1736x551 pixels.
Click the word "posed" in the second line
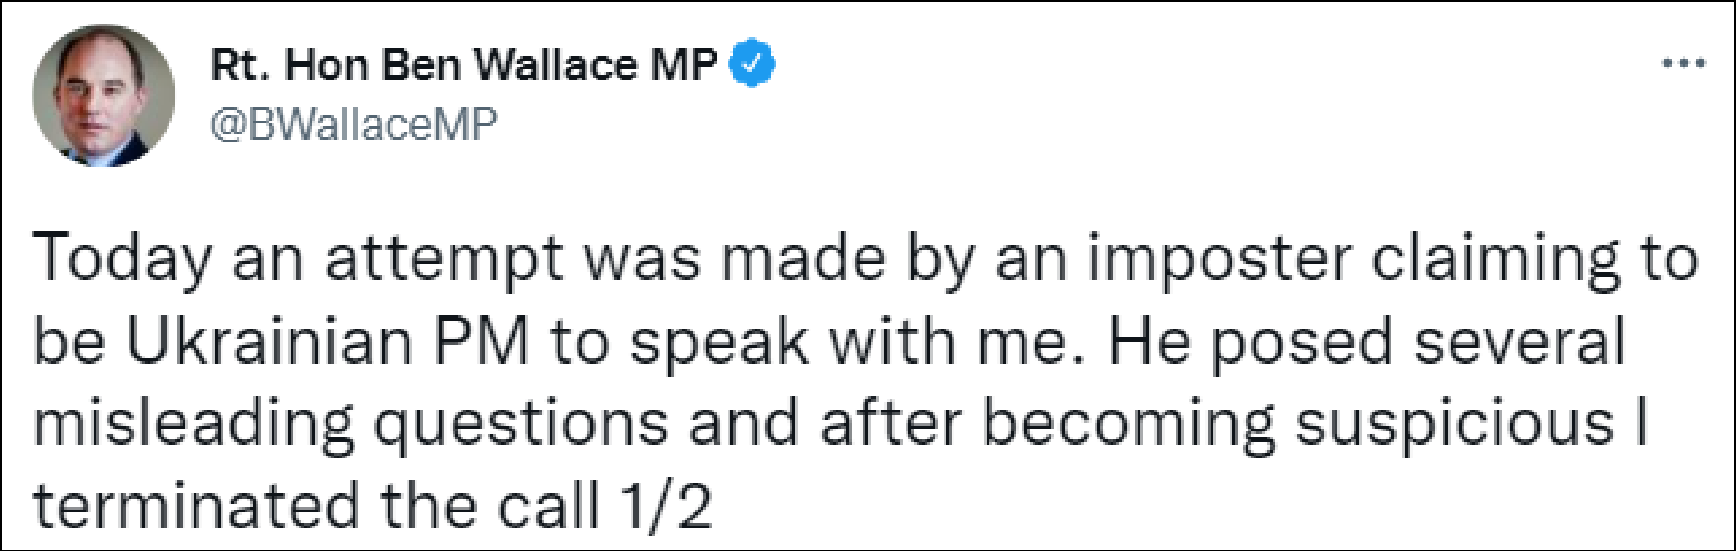coord(1301,341)
